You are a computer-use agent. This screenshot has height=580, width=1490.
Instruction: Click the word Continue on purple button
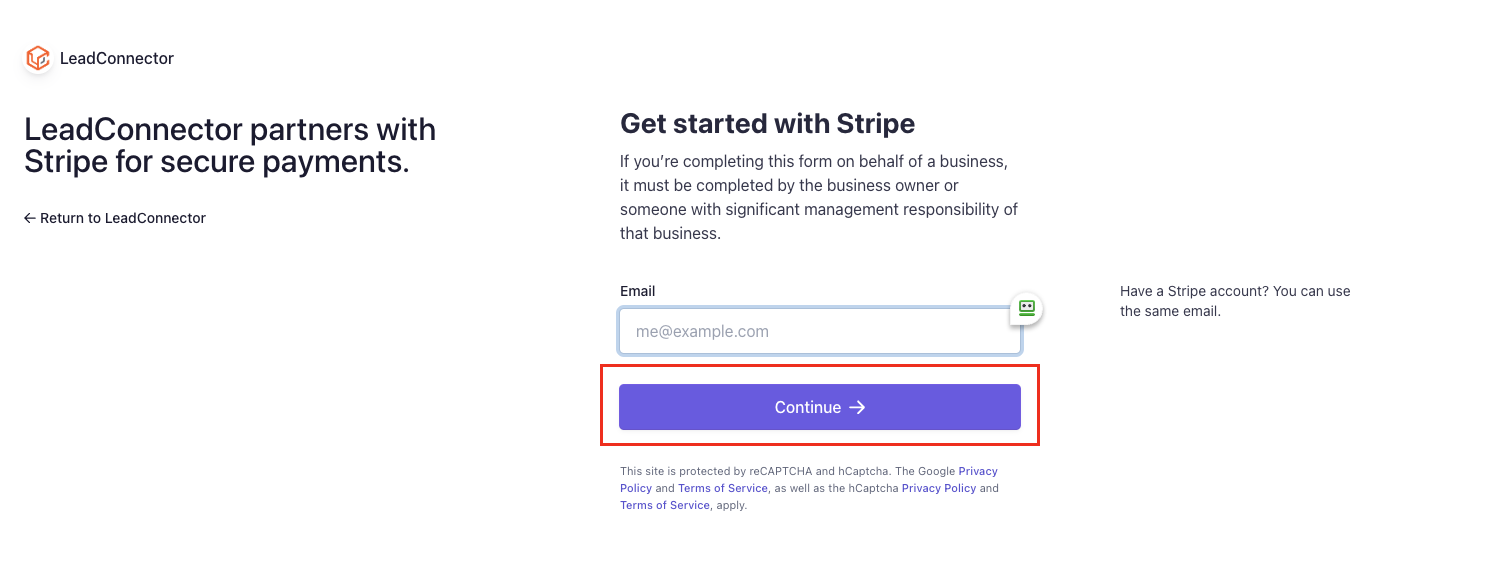pos(807,407)
